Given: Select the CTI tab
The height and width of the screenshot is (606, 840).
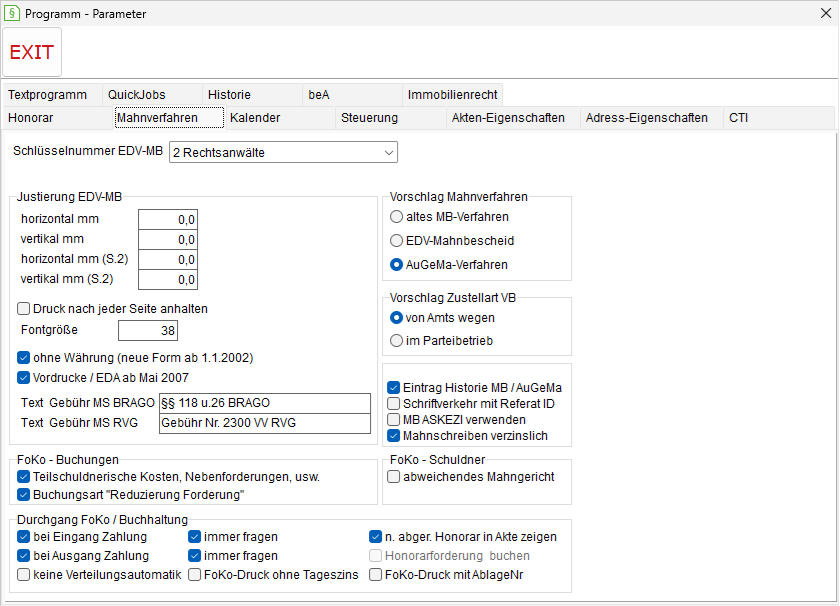Looking at the screenshot, I should [779, 118].
